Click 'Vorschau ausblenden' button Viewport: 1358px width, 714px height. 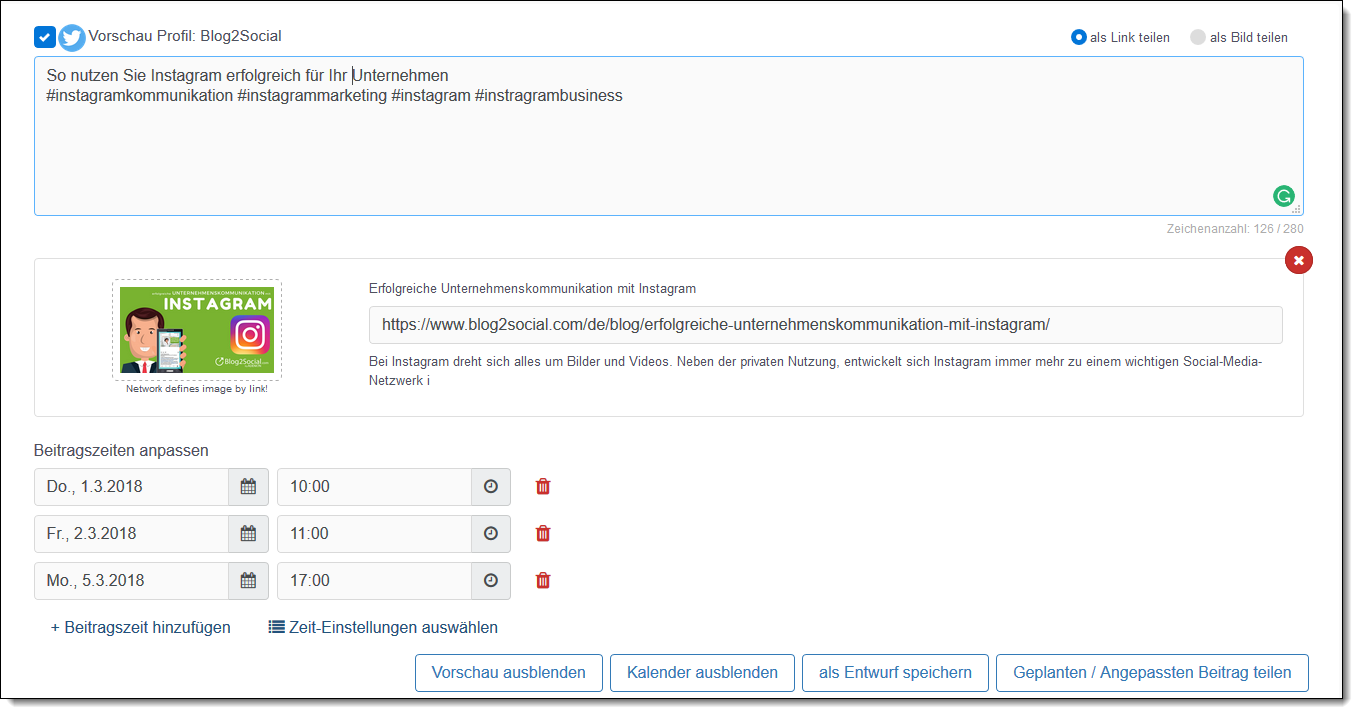tap(509, 673)
